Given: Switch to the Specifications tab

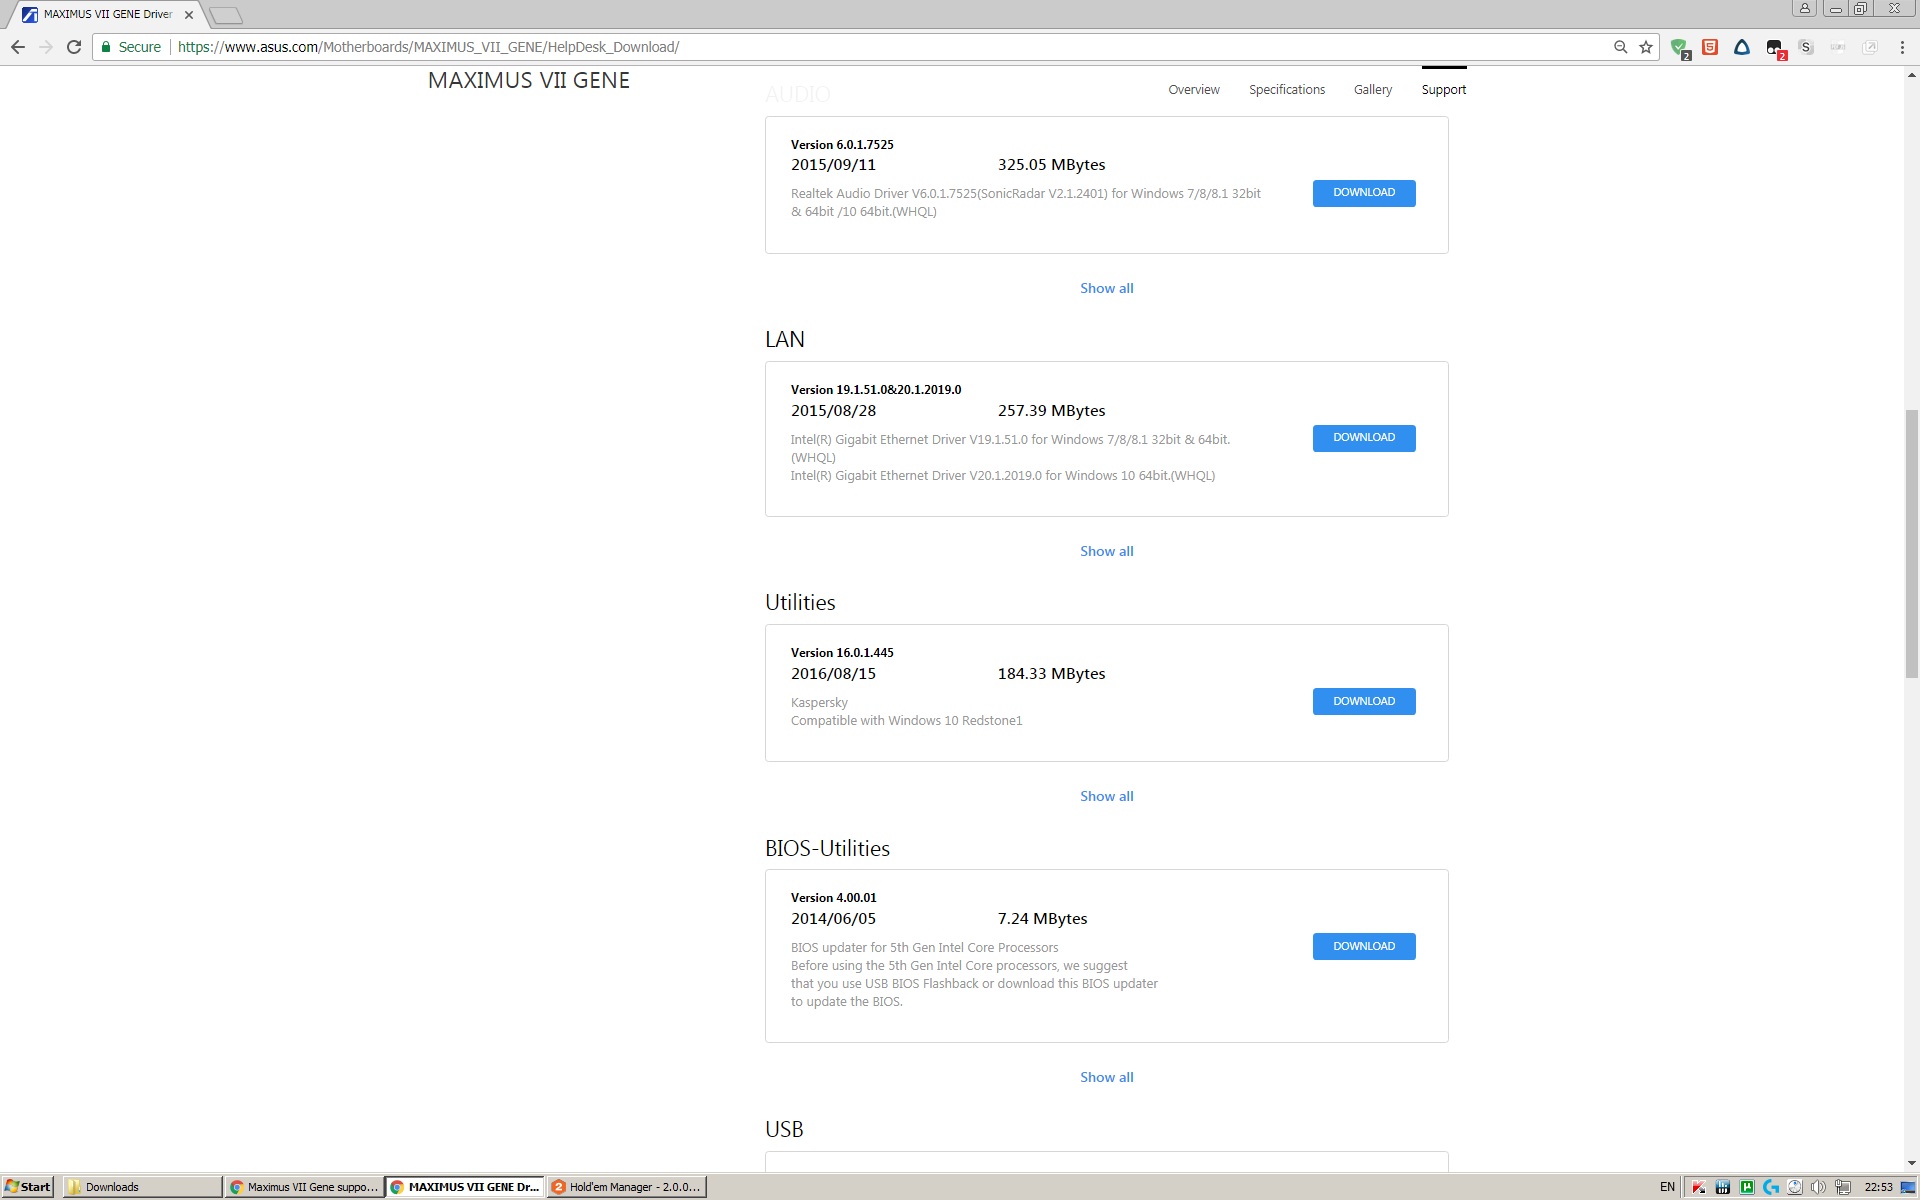Looking at the screenshot, I should click(1286, 90).
